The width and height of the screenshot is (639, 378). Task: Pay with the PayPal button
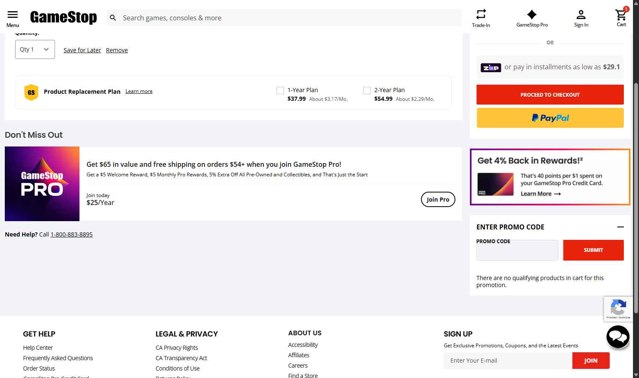point(550,118)
